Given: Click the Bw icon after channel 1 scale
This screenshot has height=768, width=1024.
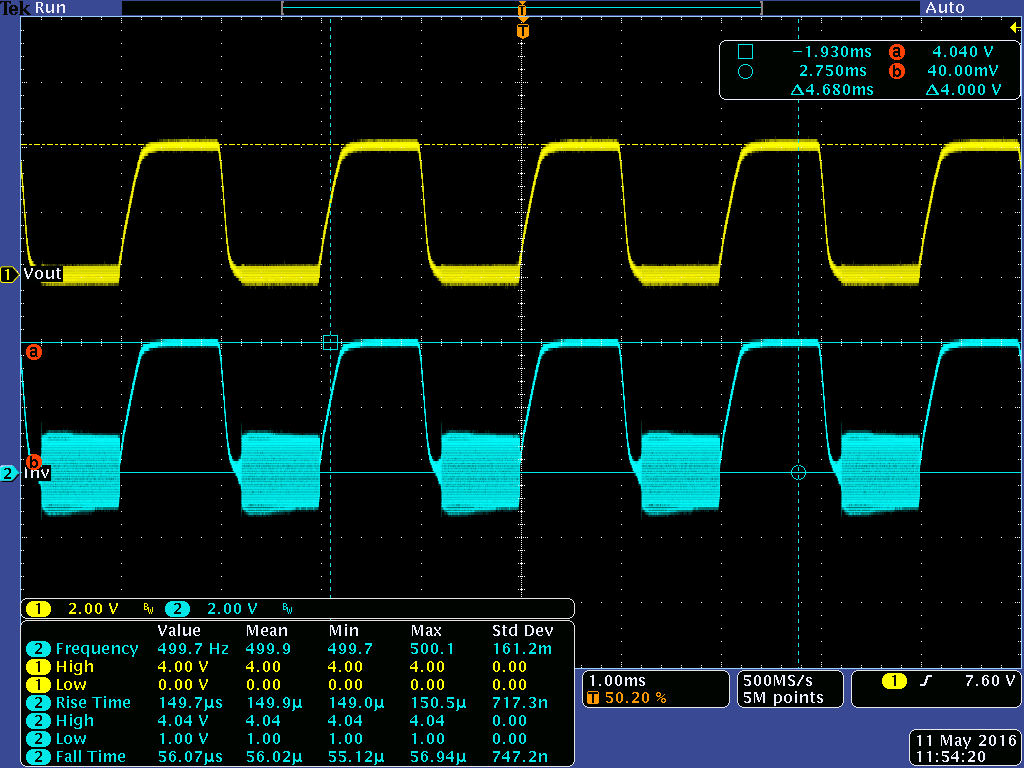Looking at the screenshot, I should click(x=149, y=610).
